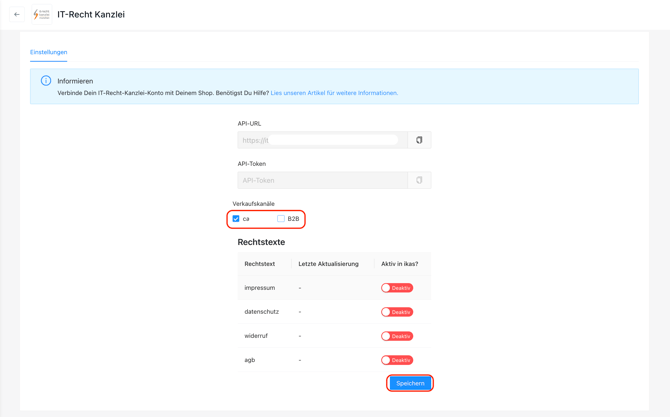Focus the API-Token input field

(323, 180)
